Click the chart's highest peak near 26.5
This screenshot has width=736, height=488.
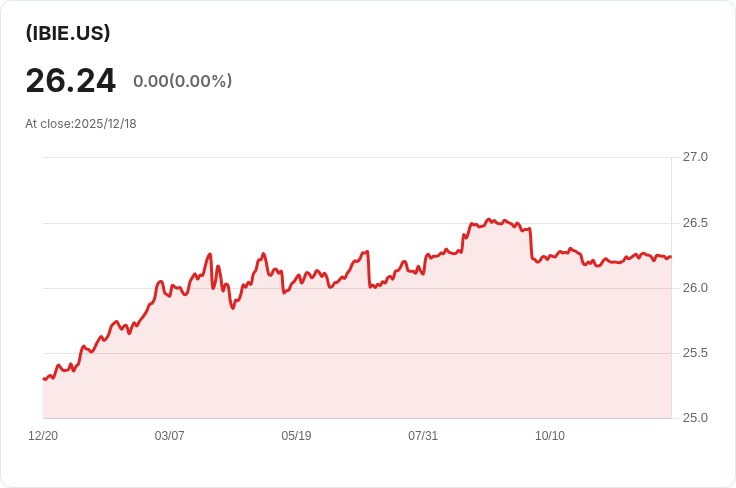coord(490,219)
